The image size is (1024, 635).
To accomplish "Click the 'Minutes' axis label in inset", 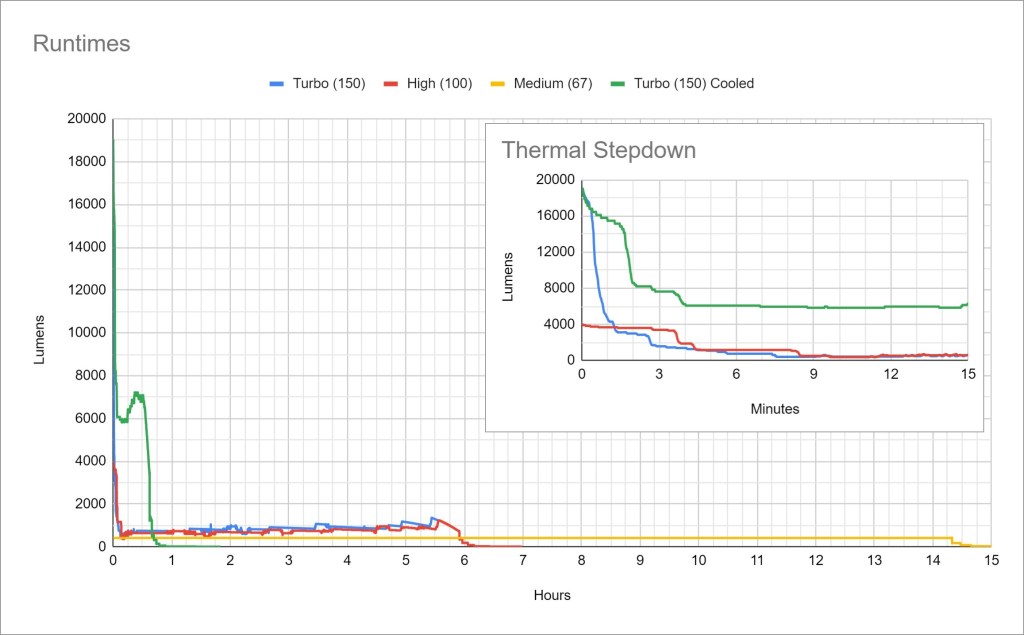I will 774,408.
